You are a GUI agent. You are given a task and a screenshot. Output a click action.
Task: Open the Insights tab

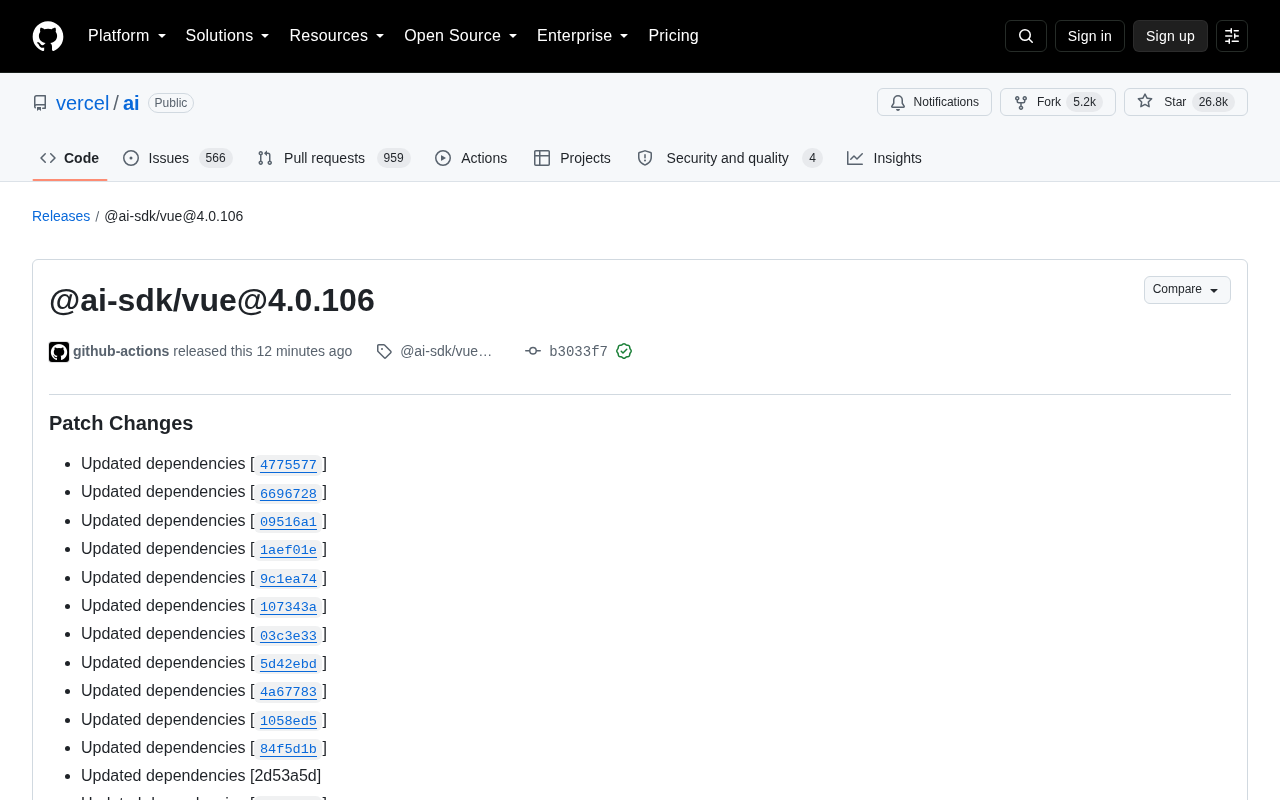[x=884, y=158]
